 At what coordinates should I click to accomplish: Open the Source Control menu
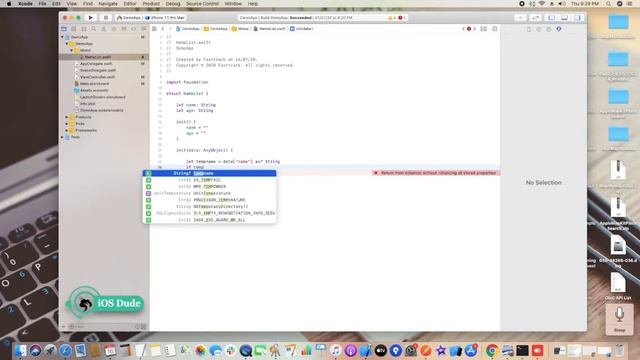pos(202,4)
